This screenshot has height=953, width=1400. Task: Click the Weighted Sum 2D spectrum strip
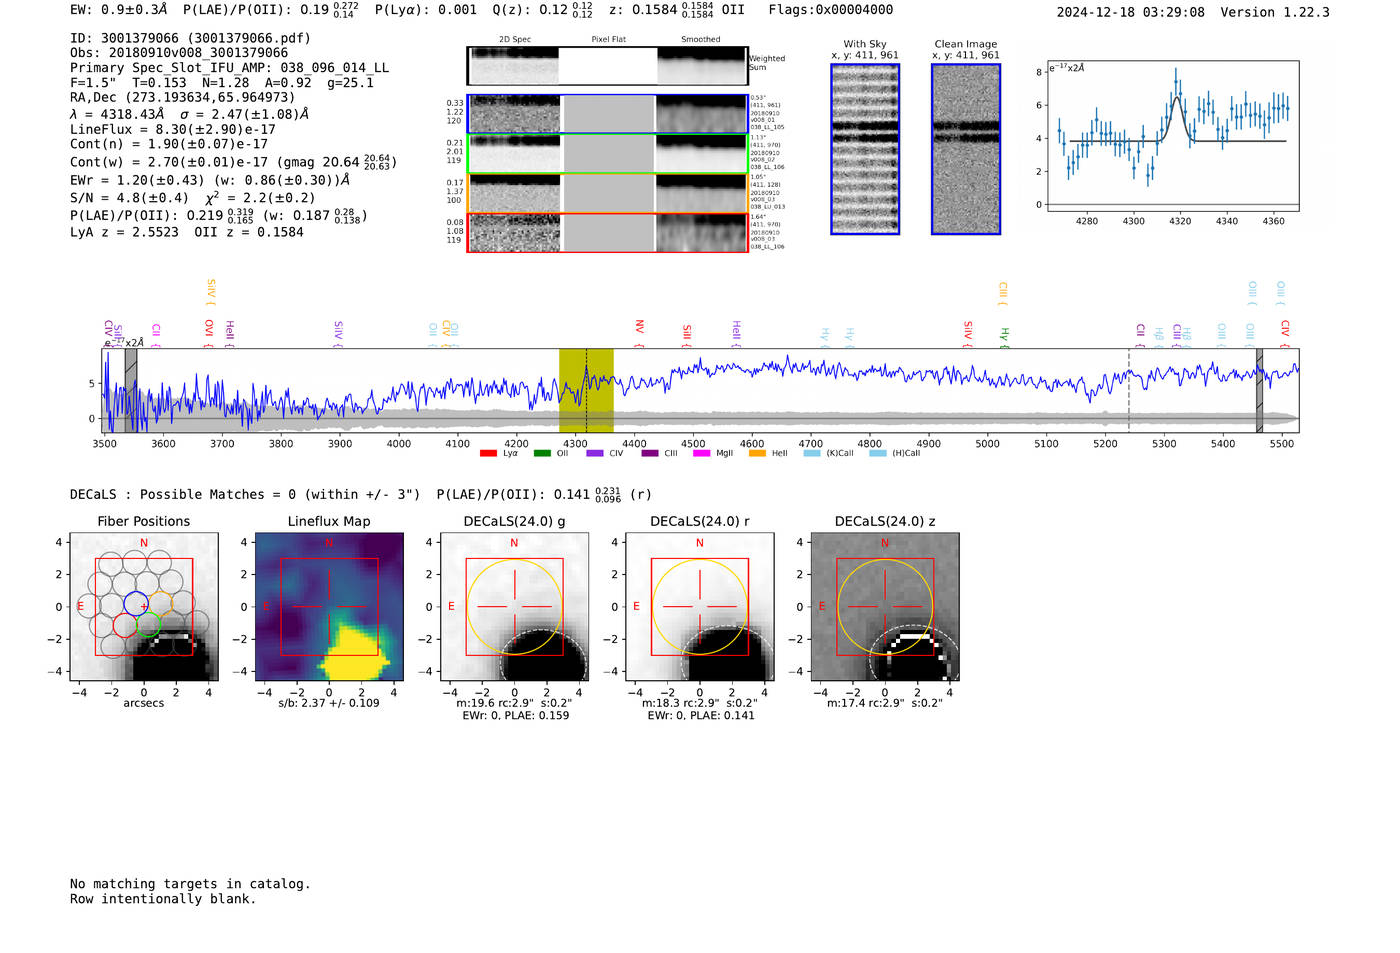pyautogui.click(x=607, y=66)
